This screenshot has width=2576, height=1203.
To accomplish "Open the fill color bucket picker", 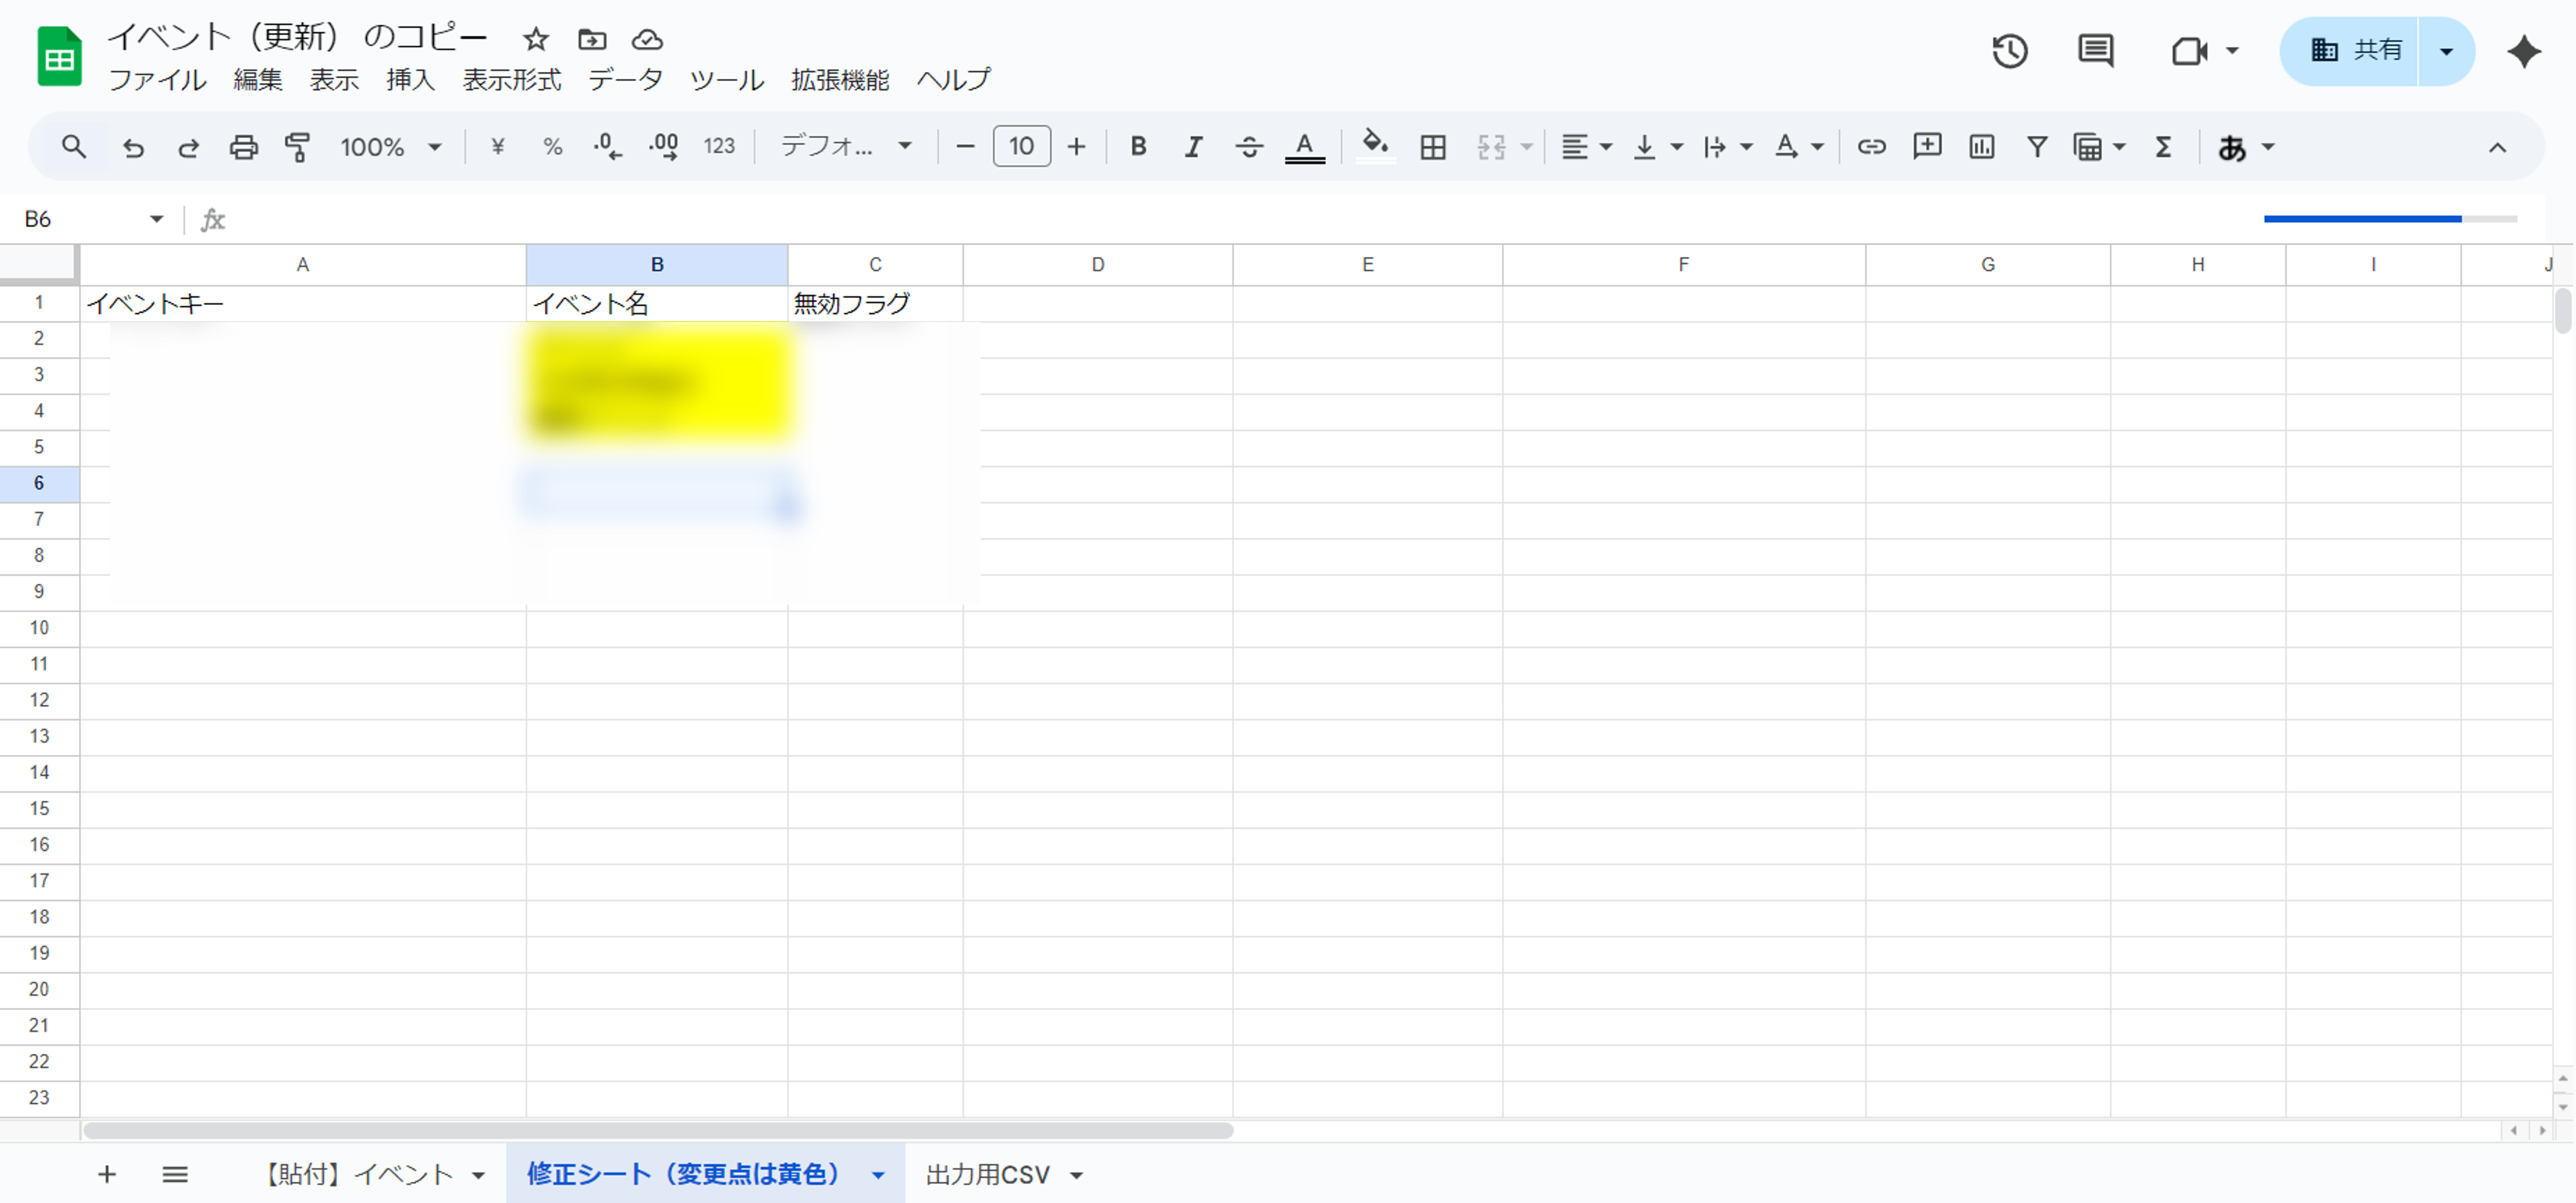I will tap(1375, 147).
